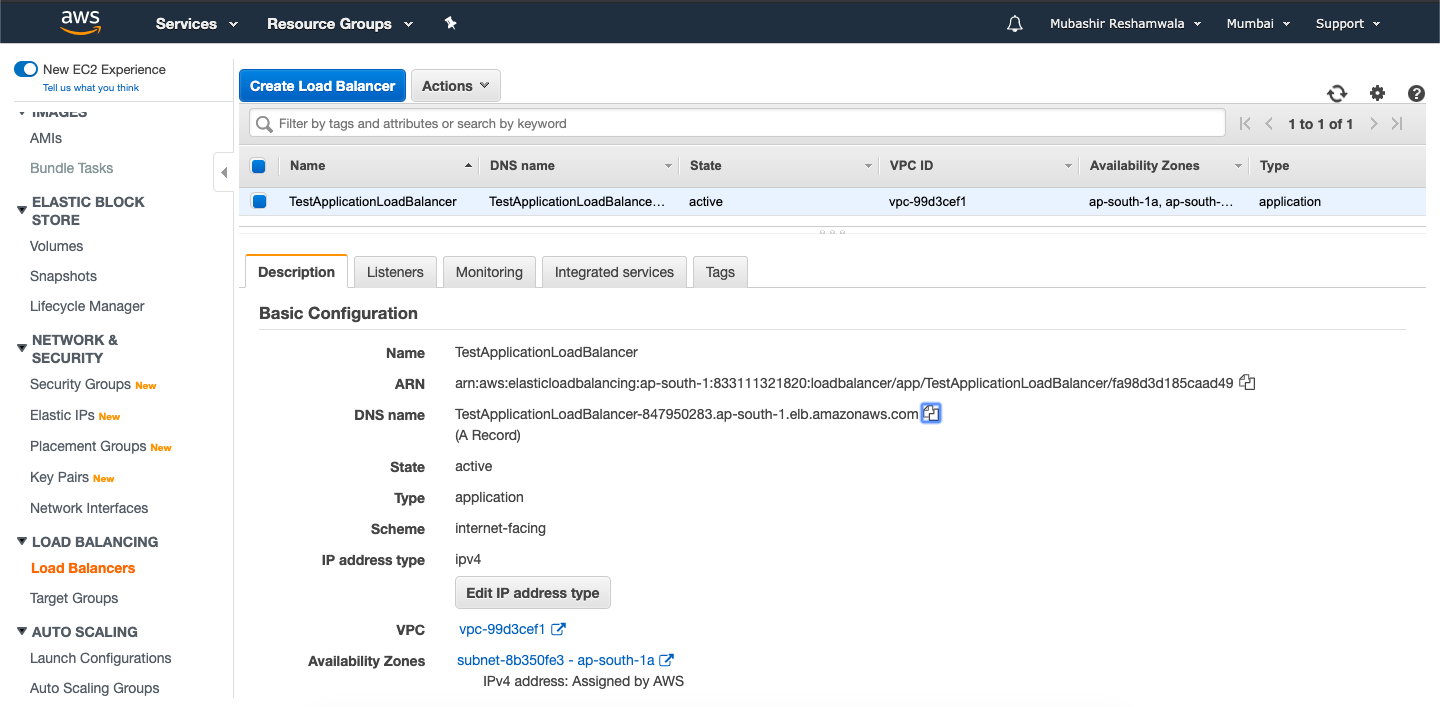This screenshot has width=1440, height=707.
Task: Go to first page of results
Action: [1245, 124]
